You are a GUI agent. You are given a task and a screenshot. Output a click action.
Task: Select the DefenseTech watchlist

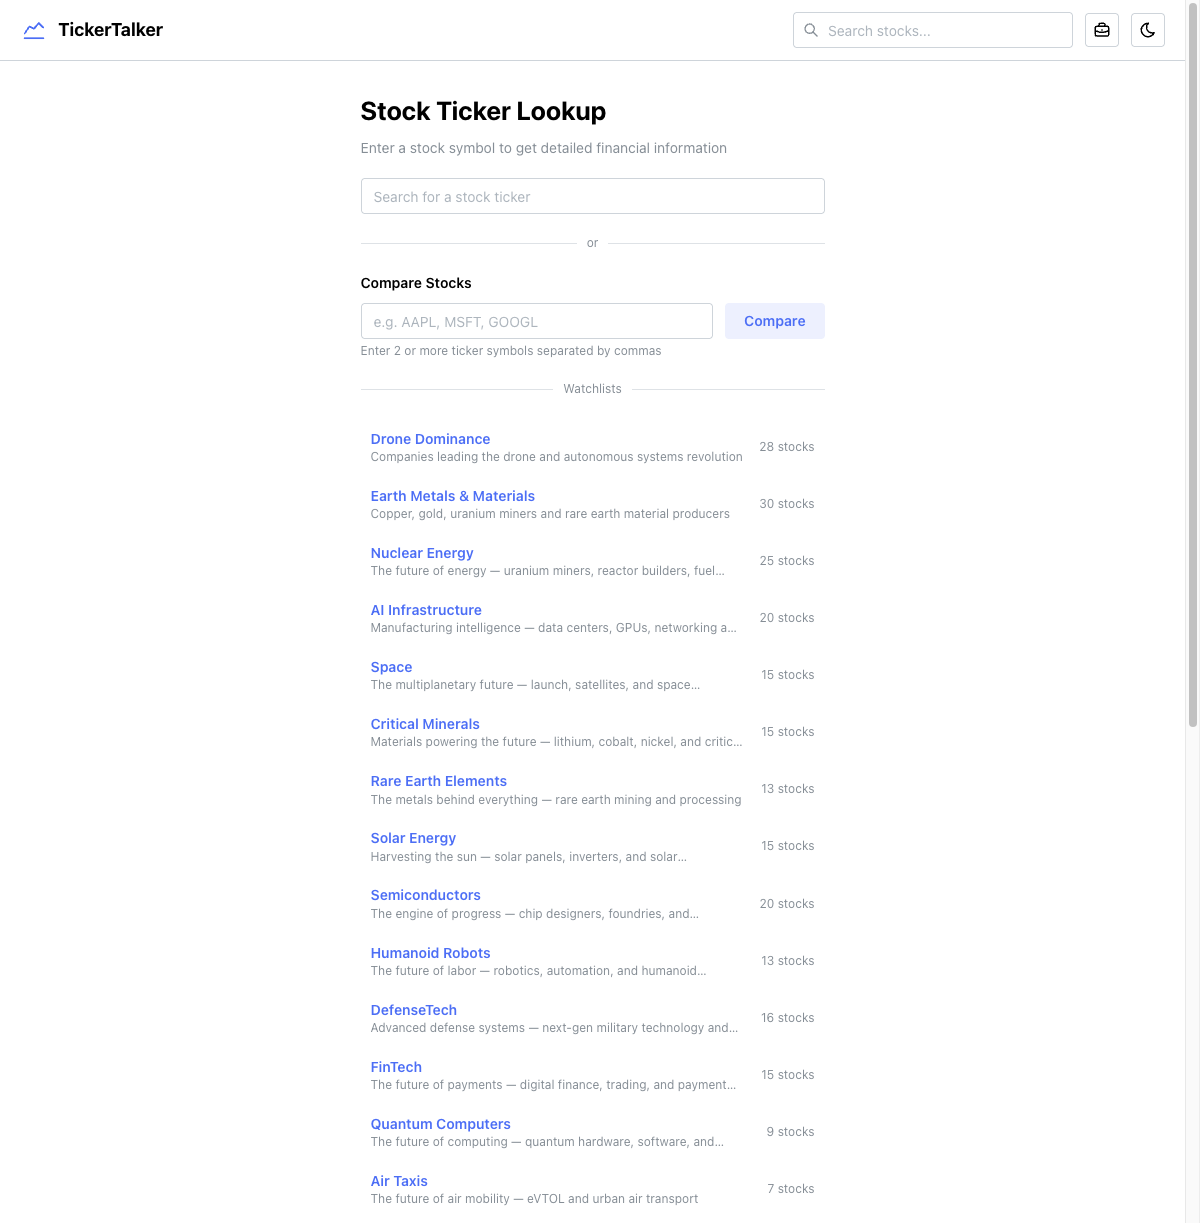click(413, 1010)
